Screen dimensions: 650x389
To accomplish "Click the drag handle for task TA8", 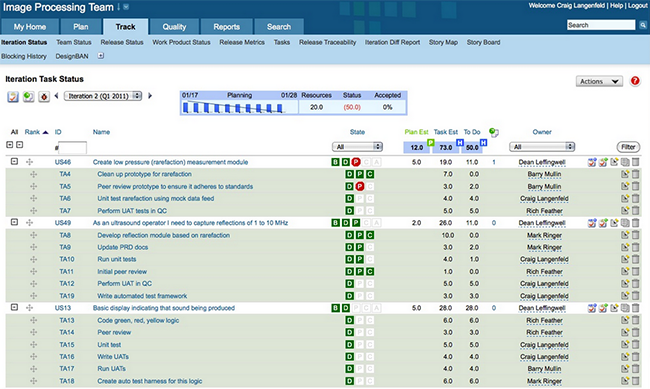I will (34, 235).
